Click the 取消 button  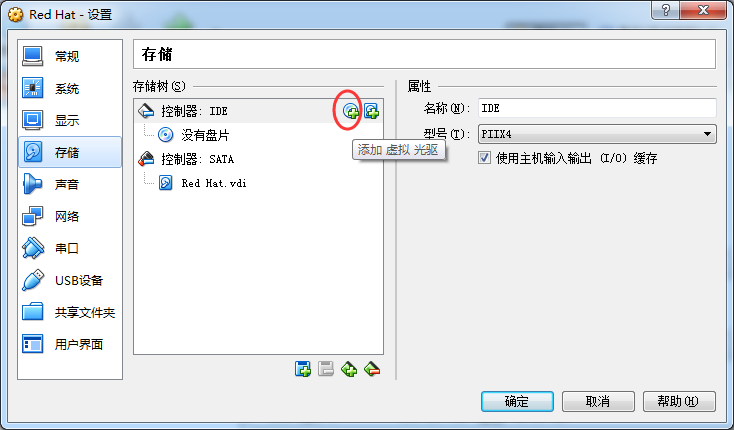coord(598,401)
